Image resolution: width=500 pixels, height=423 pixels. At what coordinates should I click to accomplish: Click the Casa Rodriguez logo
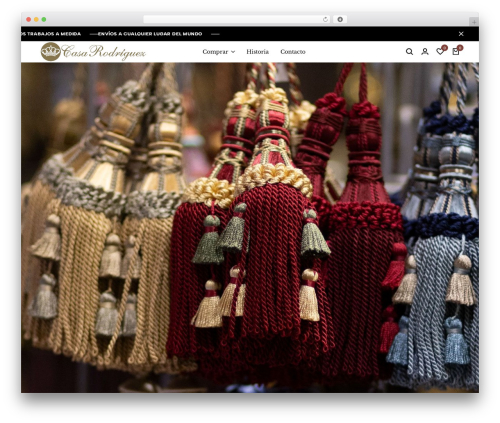pos(93,52)
